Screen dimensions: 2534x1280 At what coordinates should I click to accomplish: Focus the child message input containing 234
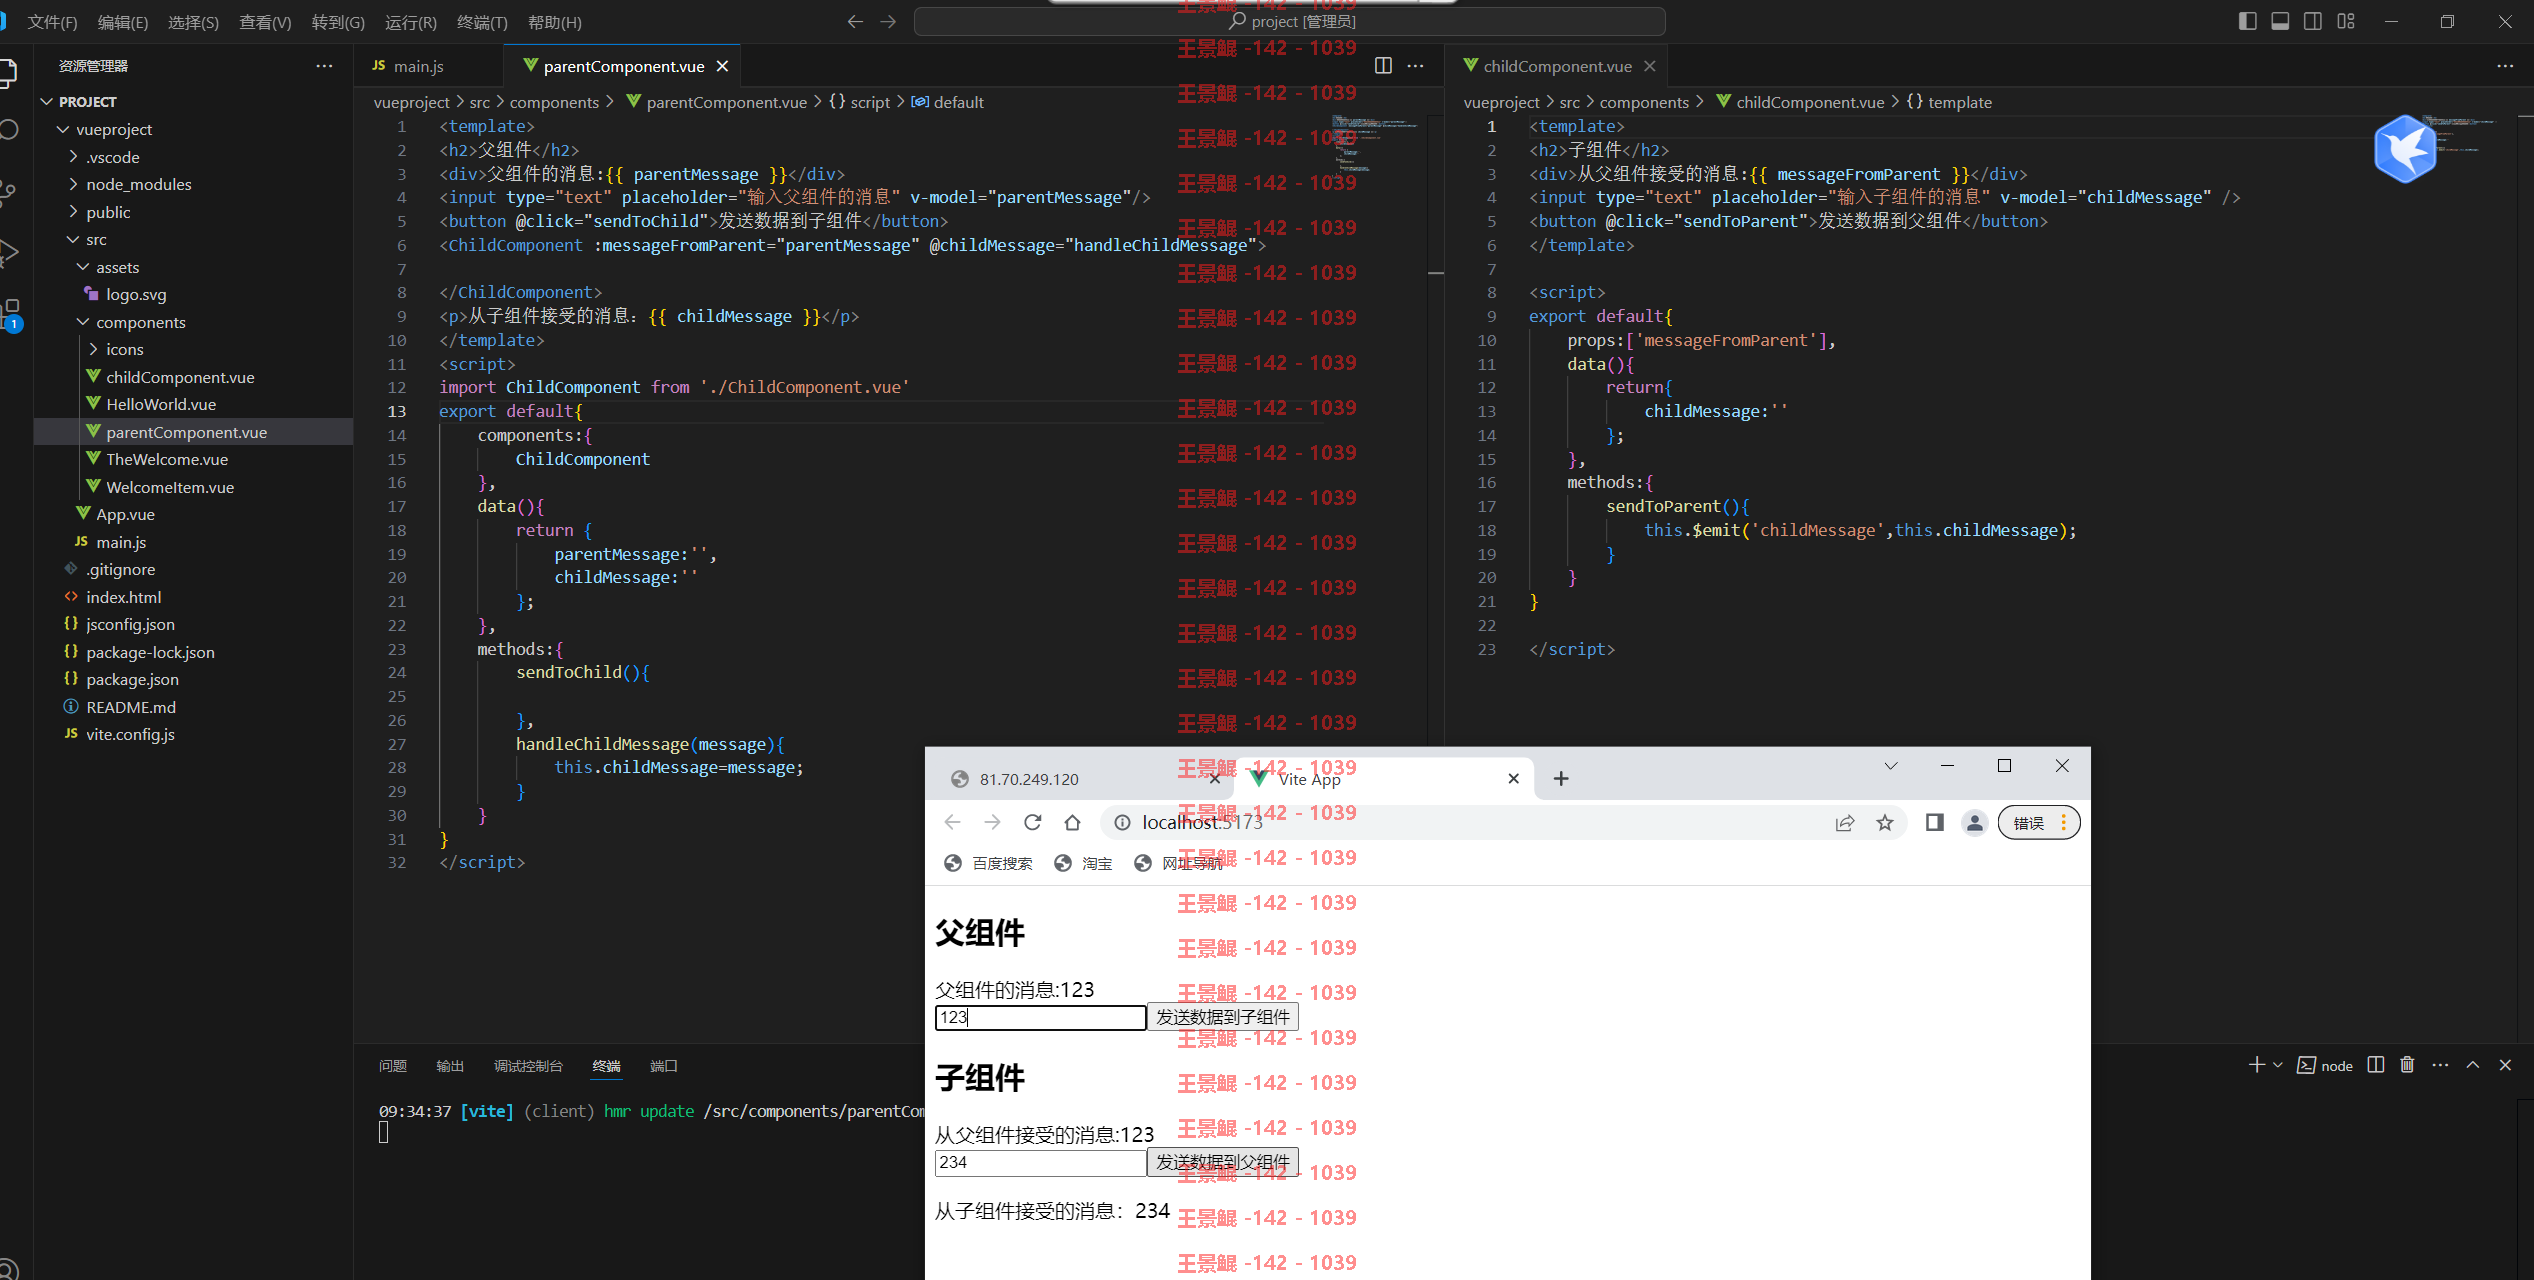1040,1162
